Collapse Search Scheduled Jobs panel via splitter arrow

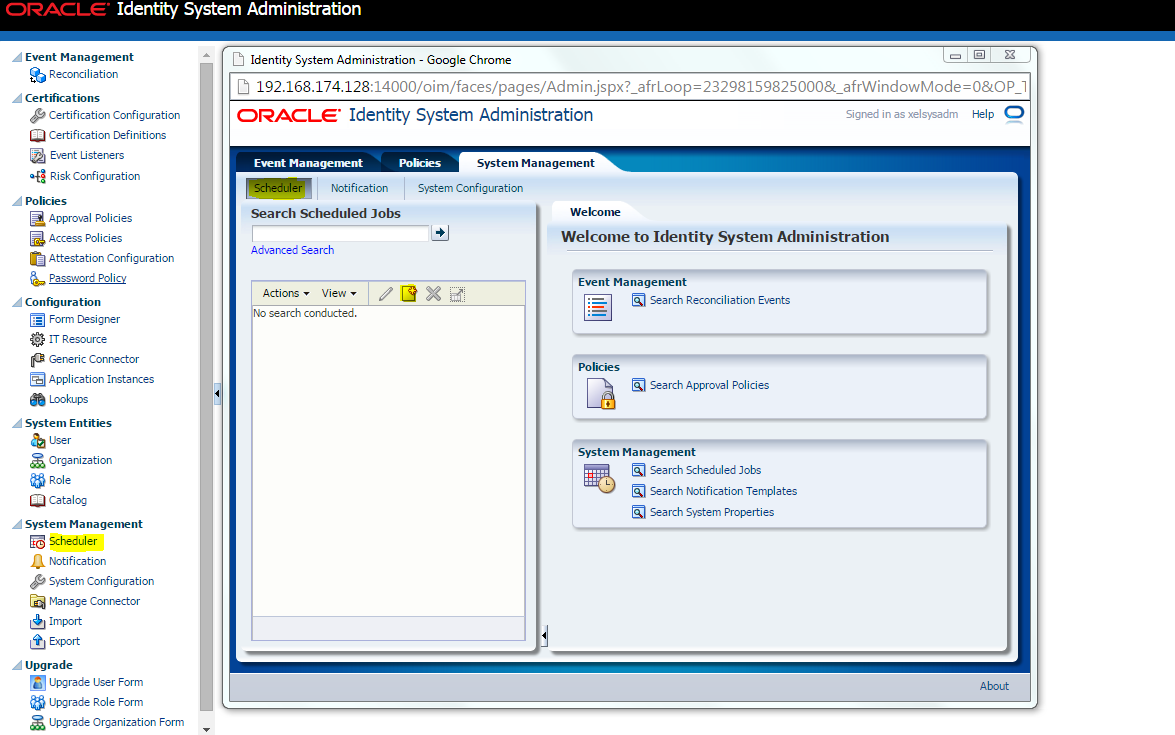tap(544, 636)
